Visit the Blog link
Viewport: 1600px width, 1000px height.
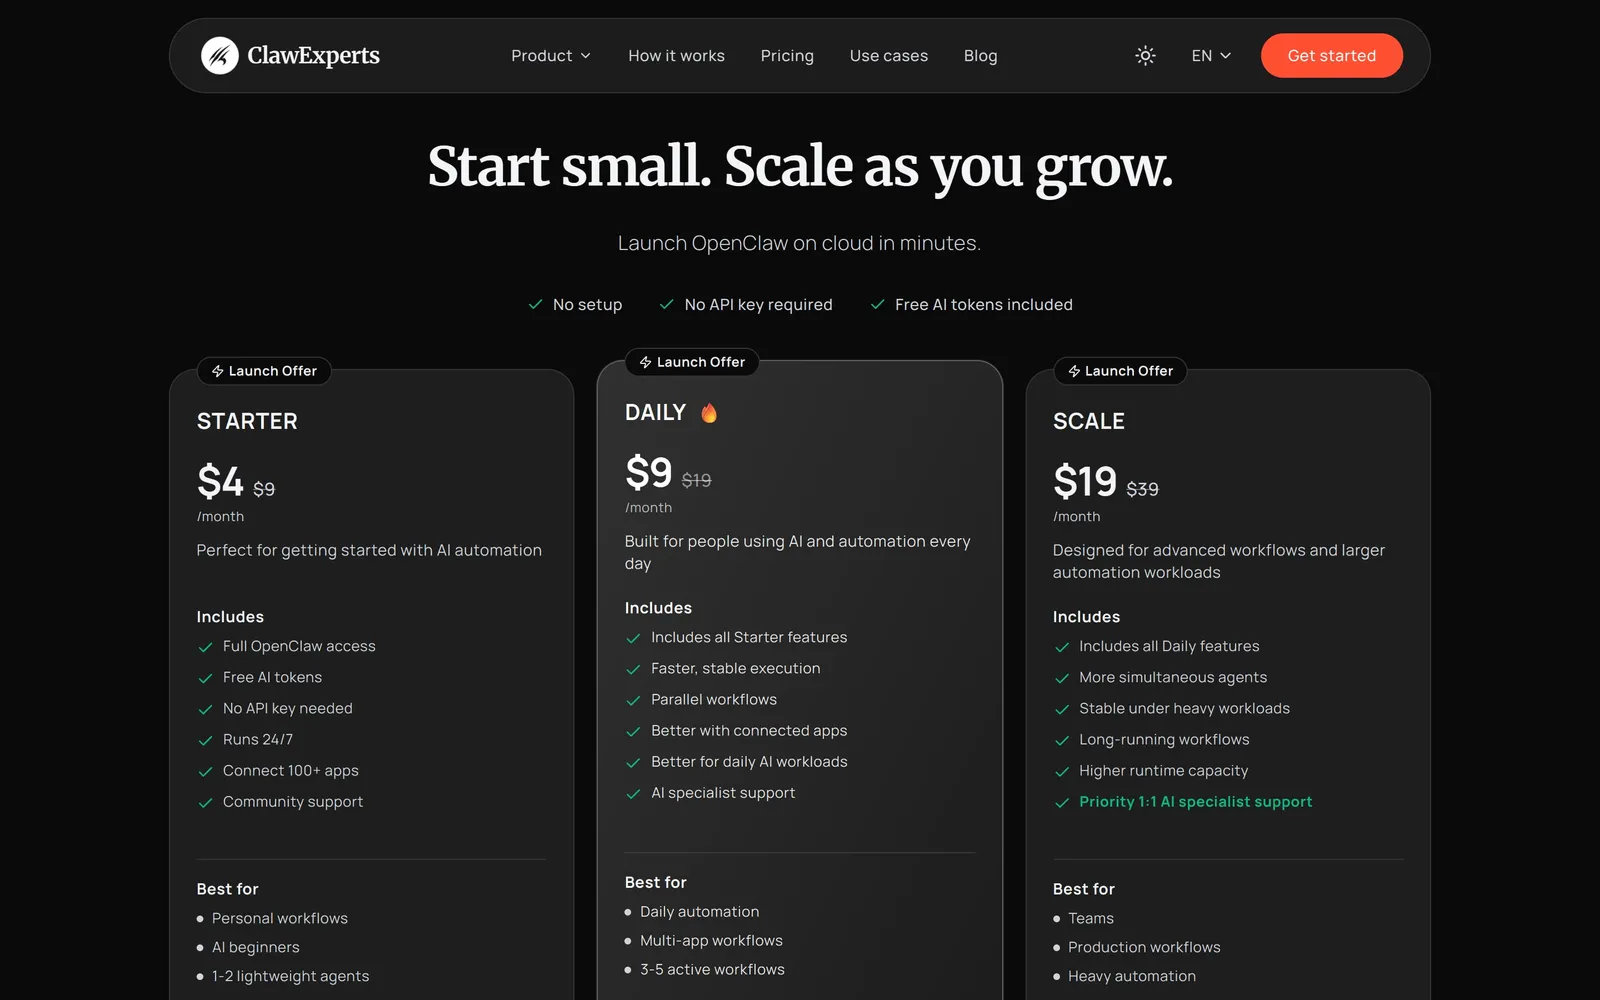click(x=980, y=56)
